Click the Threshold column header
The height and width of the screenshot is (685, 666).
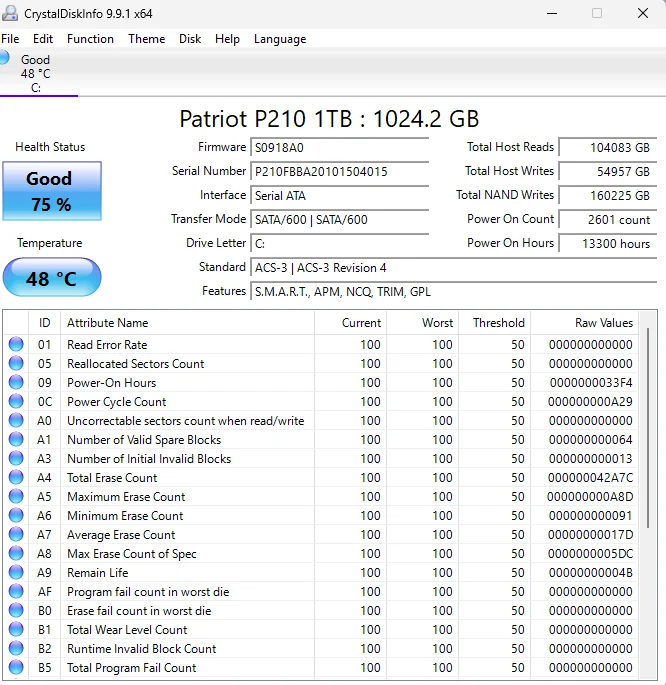495,323
